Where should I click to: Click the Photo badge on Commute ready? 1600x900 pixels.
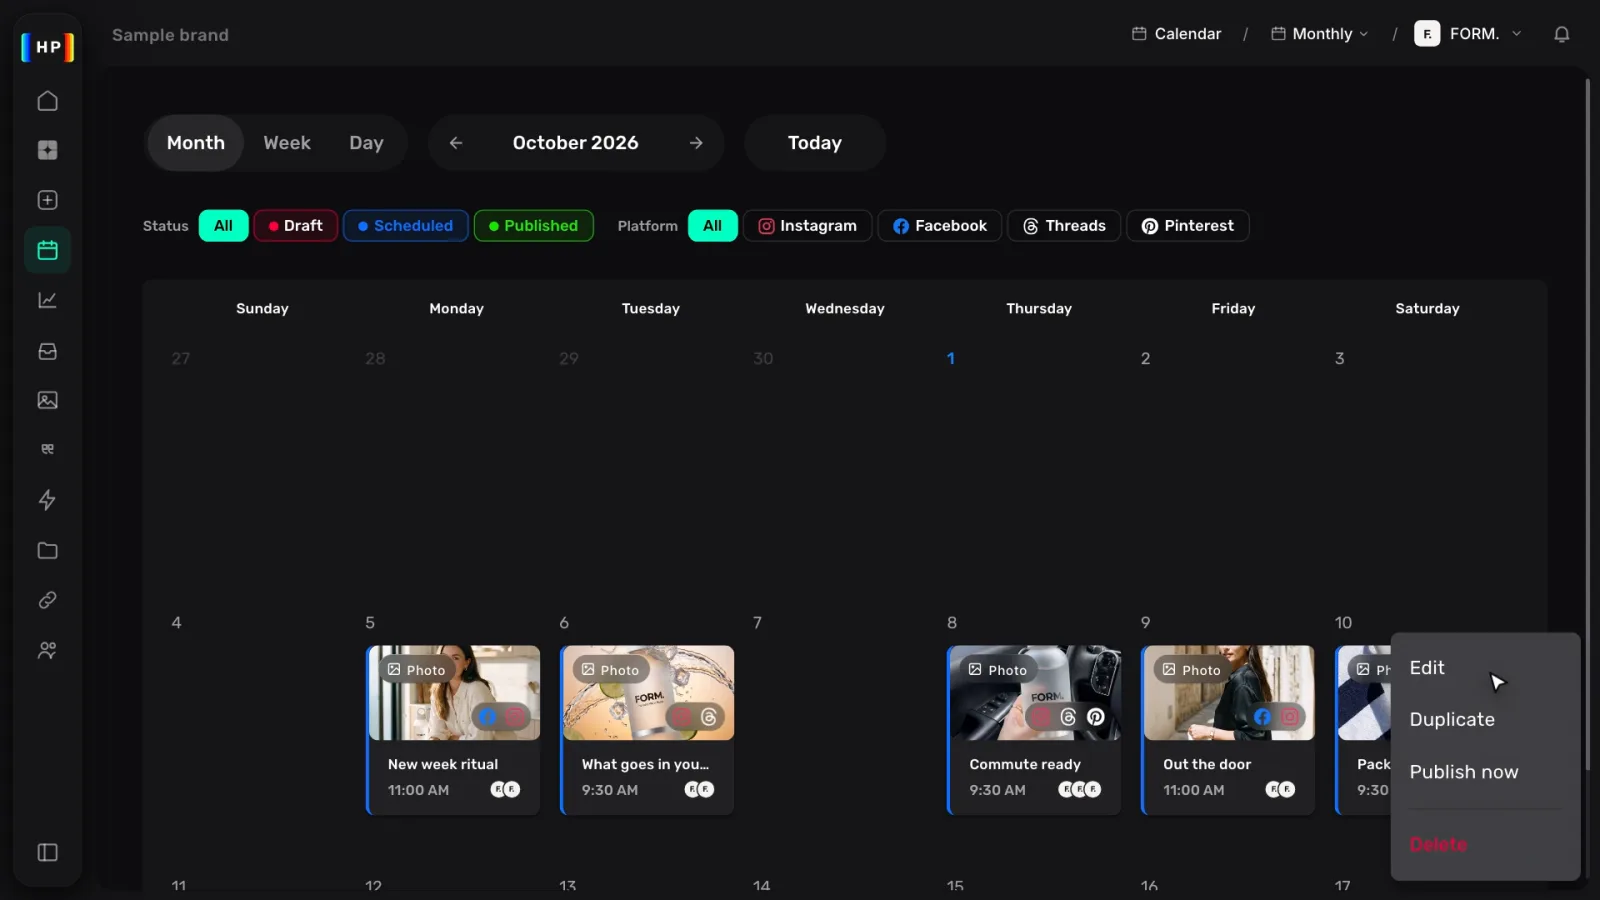point(997,670)
